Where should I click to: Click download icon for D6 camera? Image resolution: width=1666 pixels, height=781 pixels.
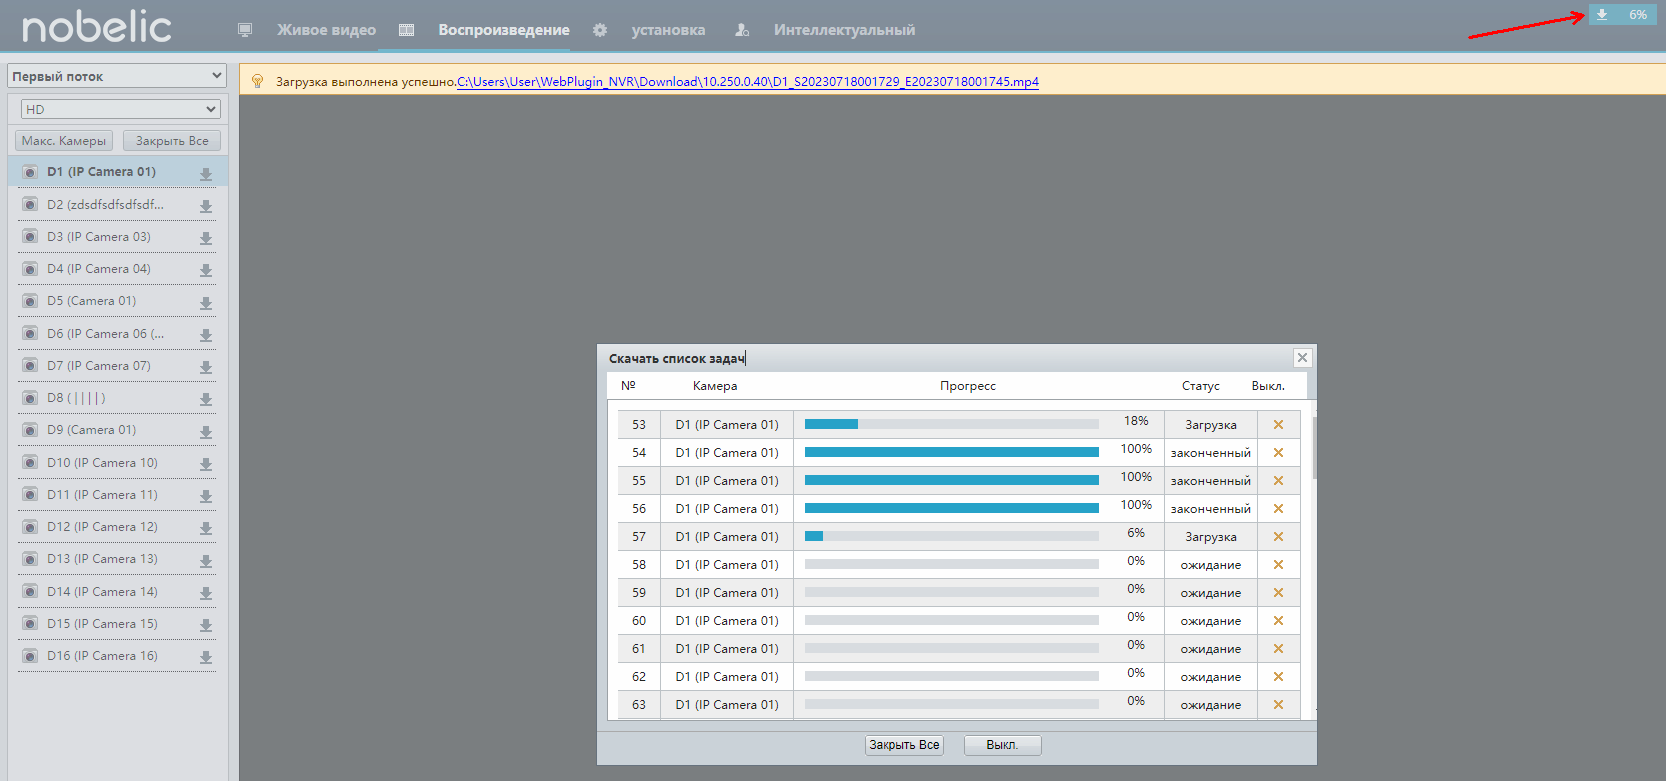206,335
